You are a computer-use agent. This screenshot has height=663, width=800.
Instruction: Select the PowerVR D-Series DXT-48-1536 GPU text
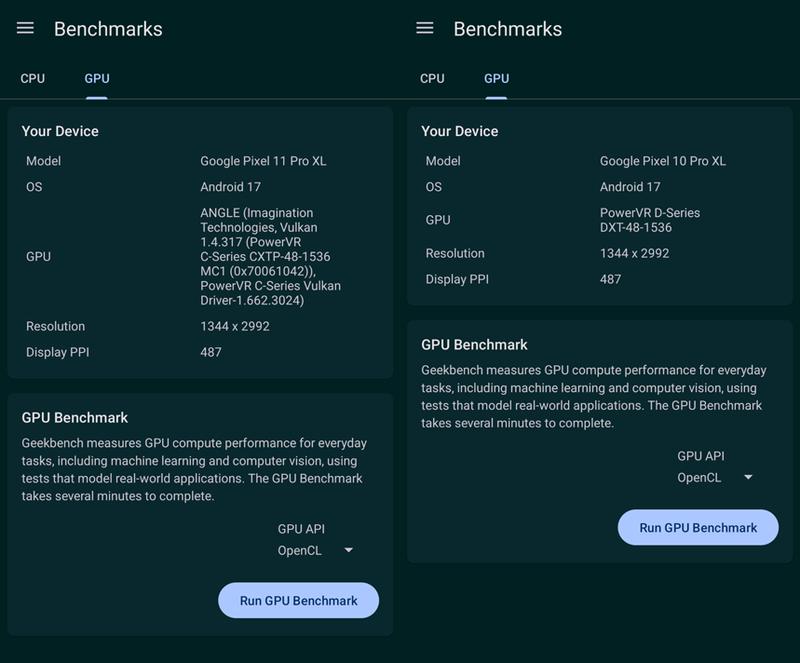tap(650, 220)
